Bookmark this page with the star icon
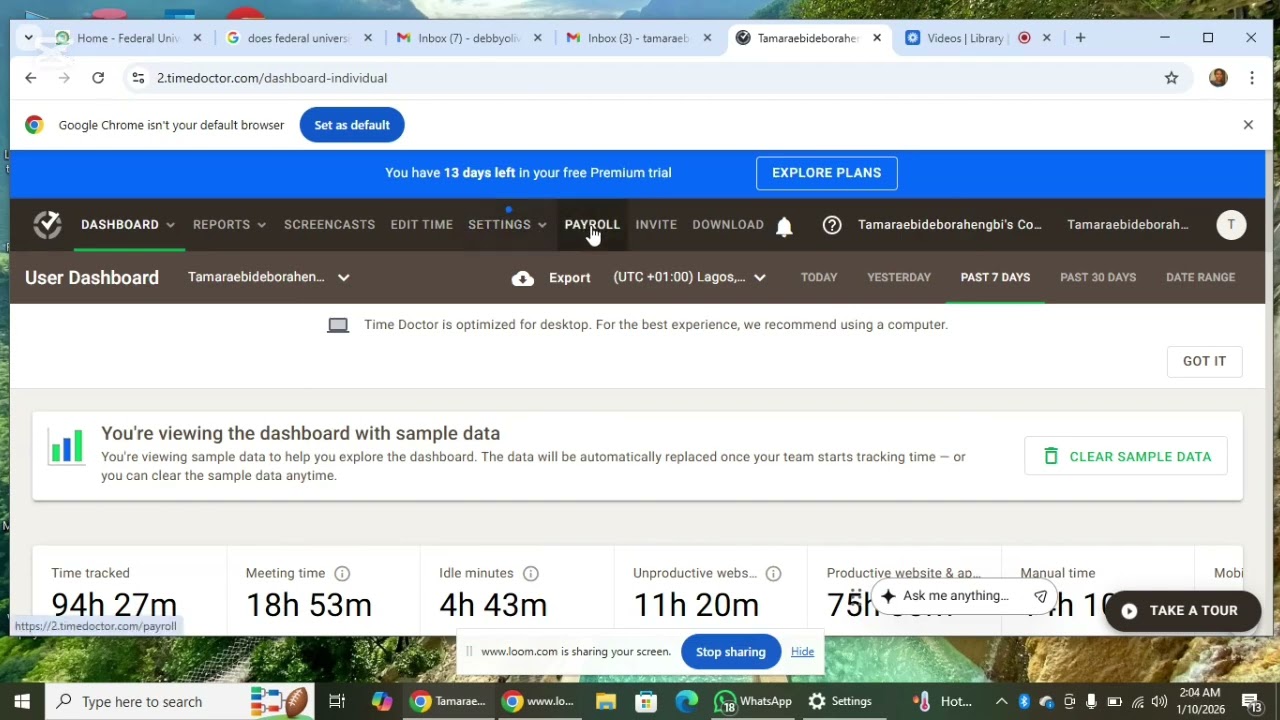Viewport: 1280px width, 720px height. [x=1171, y=78]
